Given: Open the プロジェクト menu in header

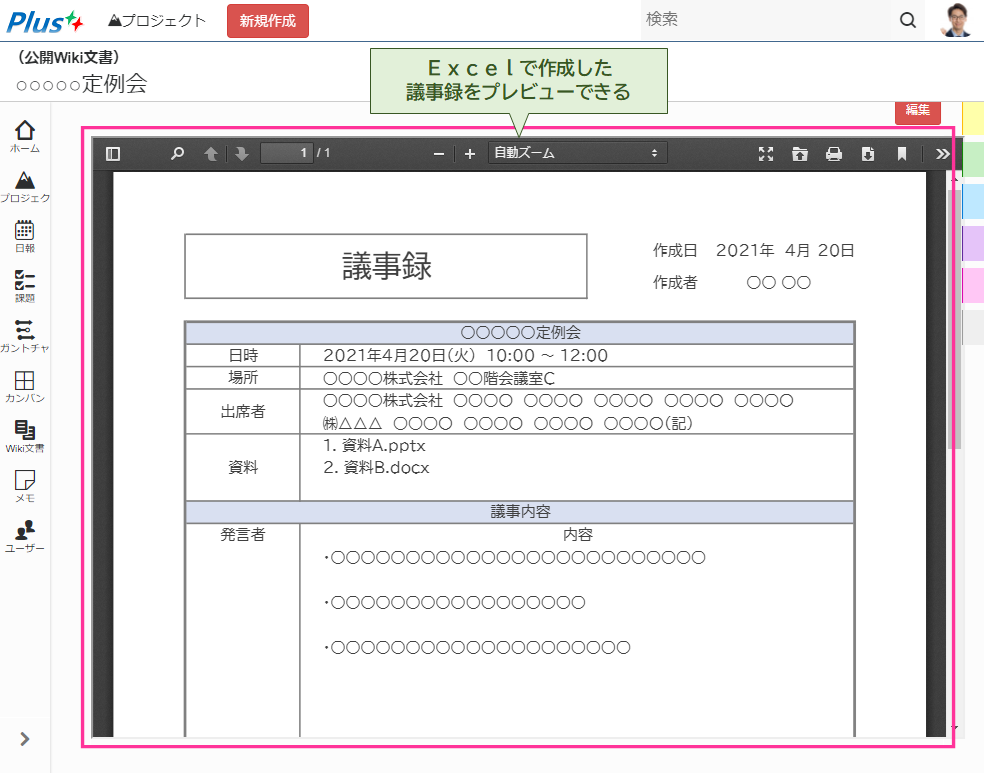Looking at the screenshot, I should point(157,21).
